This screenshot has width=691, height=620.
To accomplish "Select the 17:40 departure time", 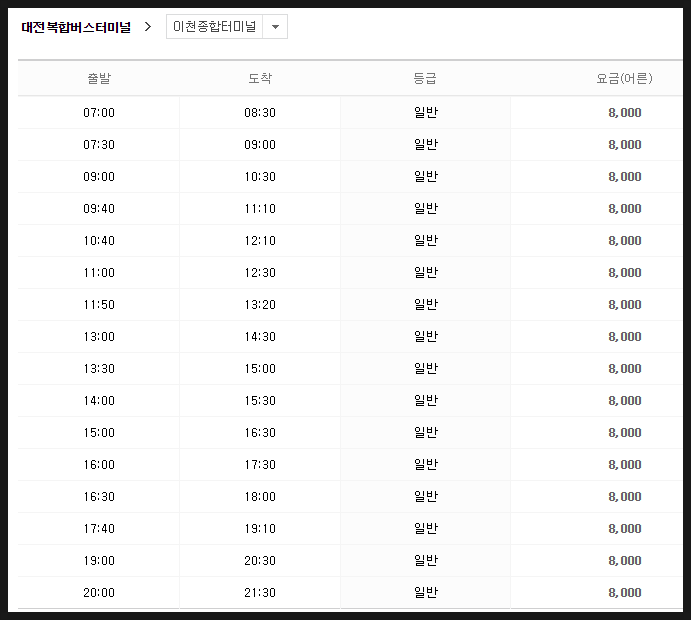I will click(99, 528).
